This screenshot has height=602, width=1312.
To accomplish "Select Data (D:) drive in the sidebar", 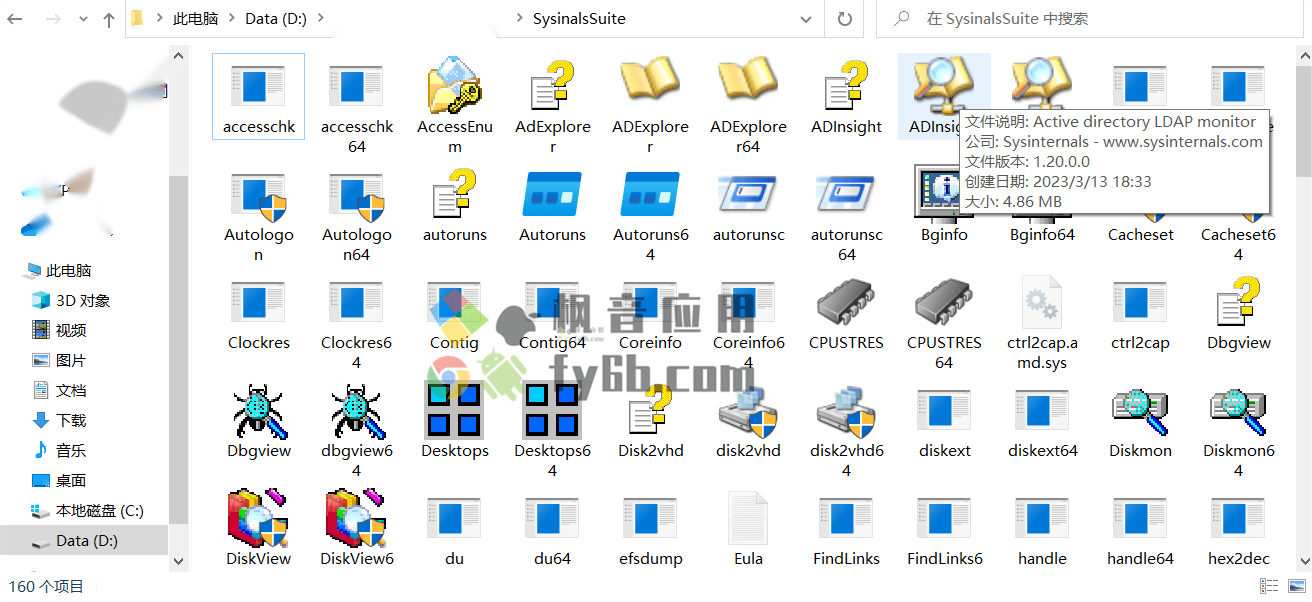I will coord(84,541).
